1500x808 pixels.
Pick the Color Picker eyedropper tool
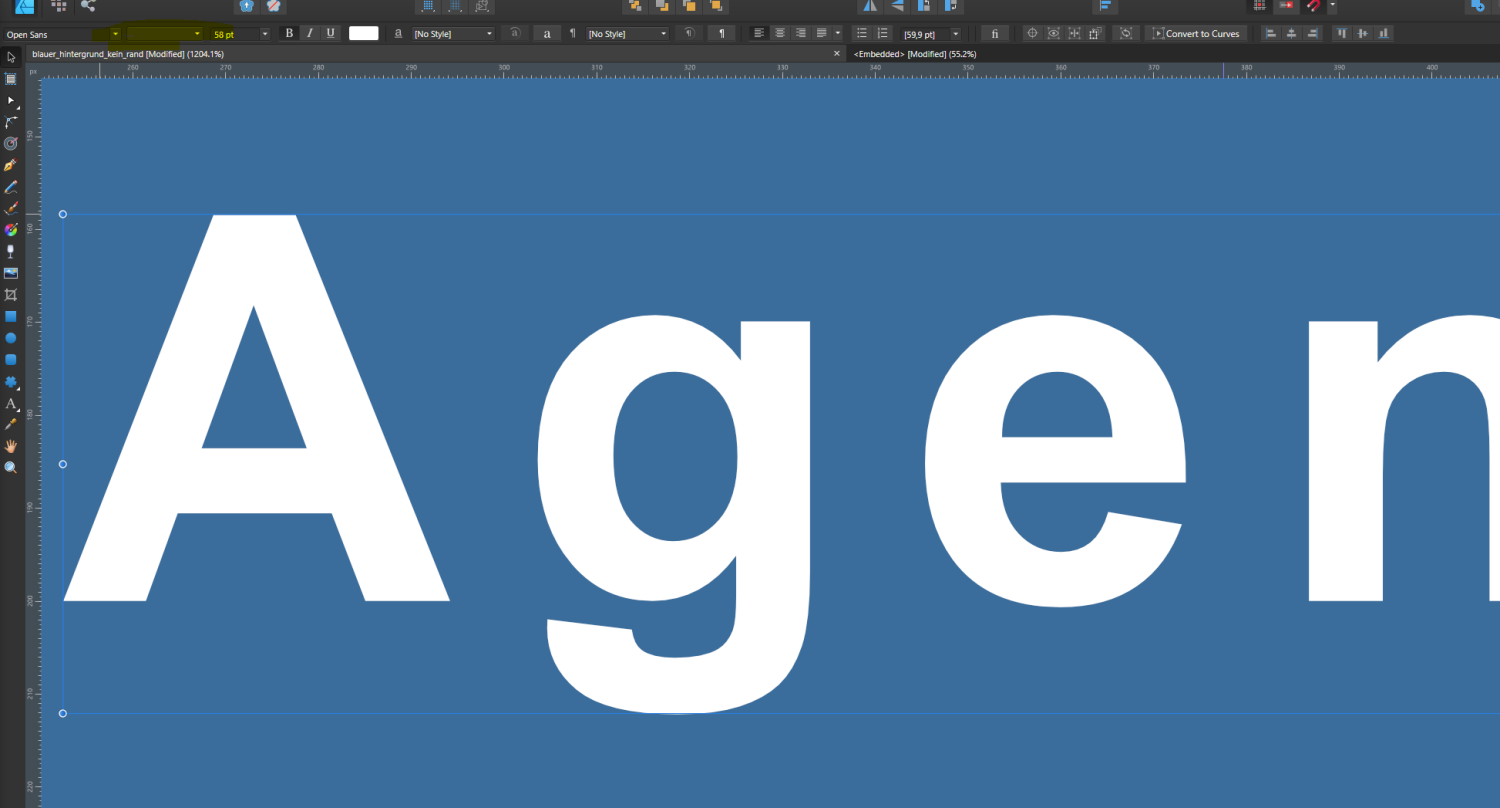click(x=11, y=424)
